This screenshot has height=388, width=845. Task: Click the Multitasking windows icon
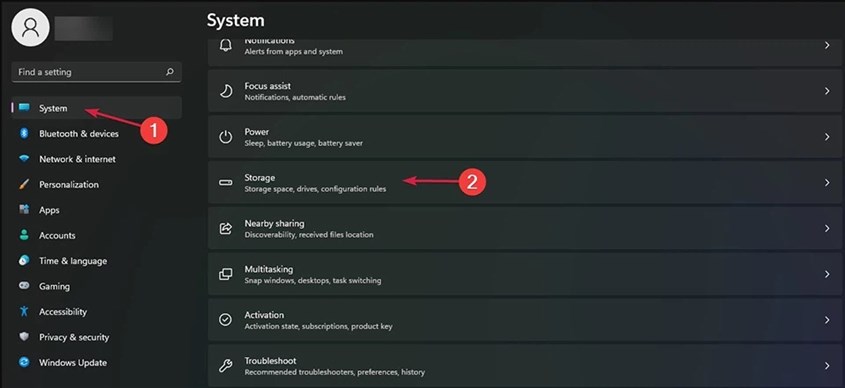click(x=225, y=274)
